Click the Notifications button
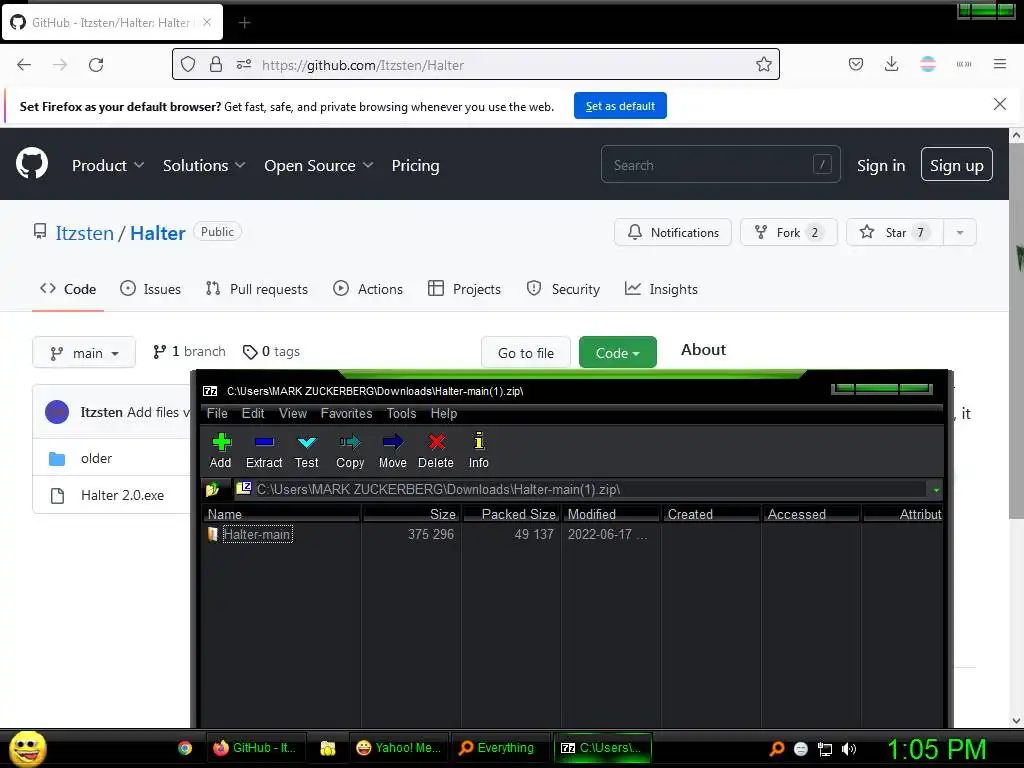 (673, 232)
